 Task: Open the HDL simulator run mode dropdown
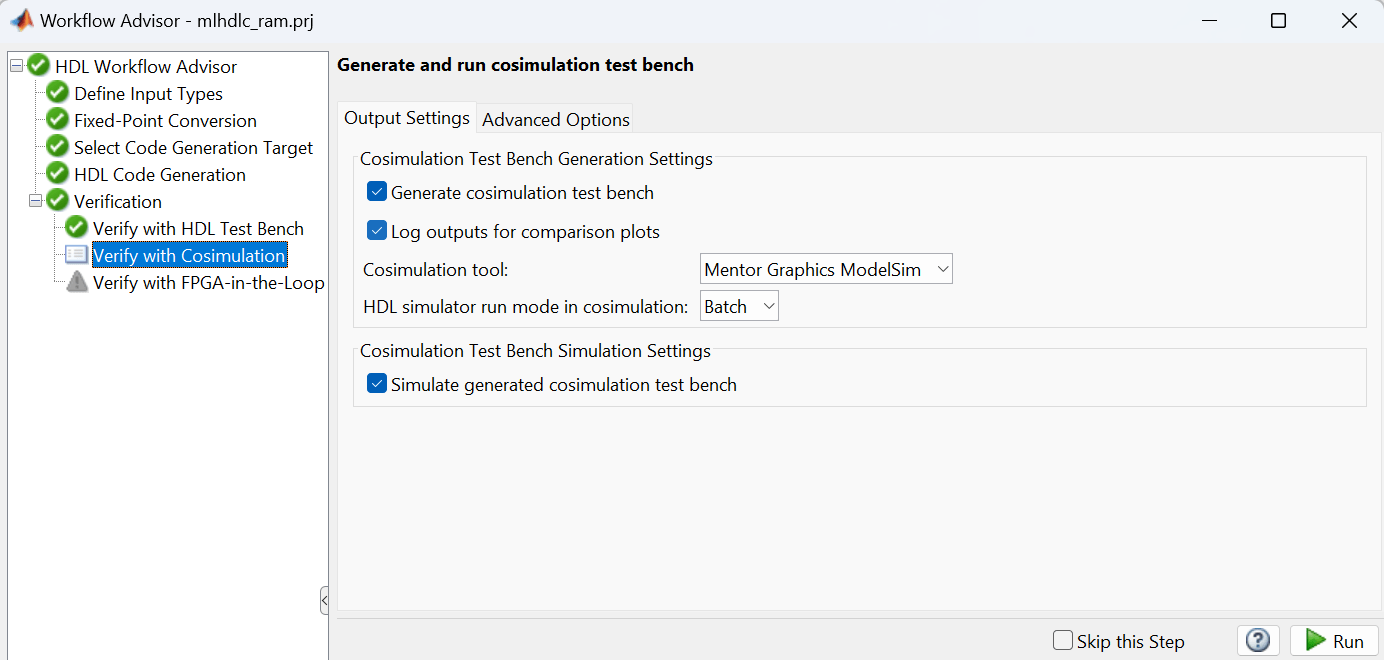point(739,307)
